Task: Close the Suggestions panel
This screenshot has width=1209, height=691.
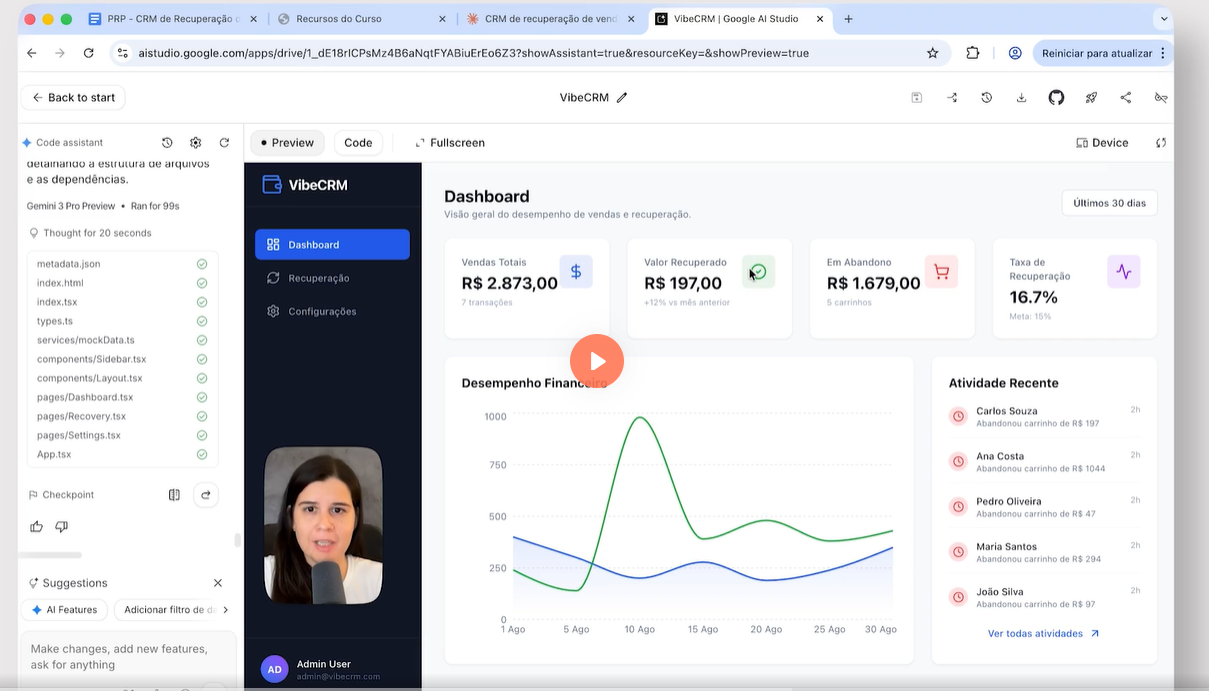Action: pyautogui.click(x=218, y=583)
